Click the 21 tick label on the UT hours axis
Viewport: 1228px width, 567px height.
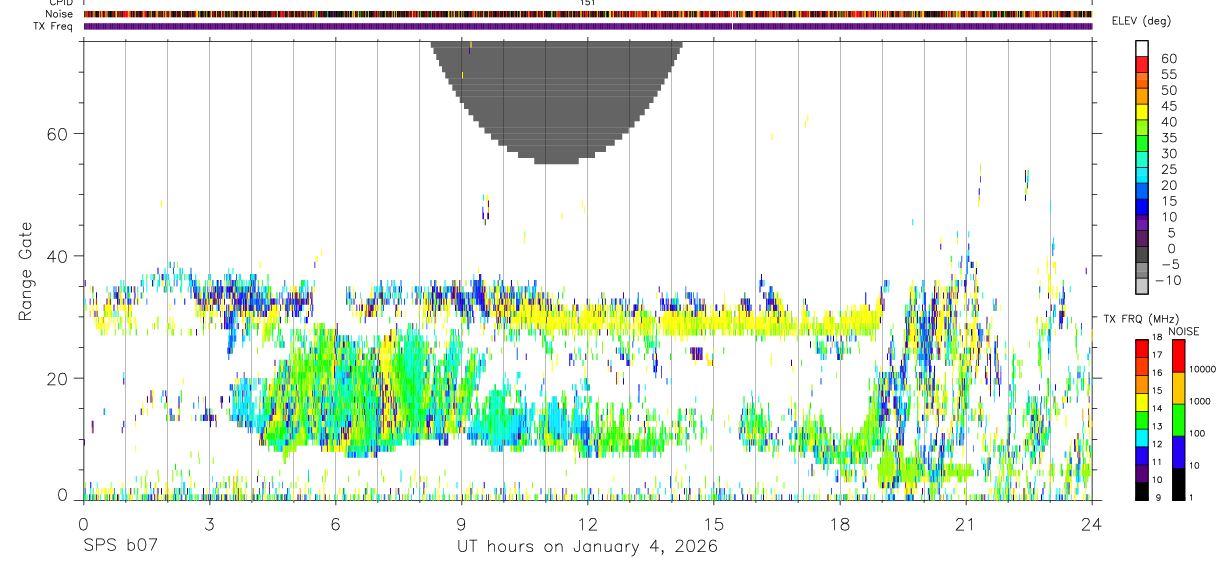[965, 523]
